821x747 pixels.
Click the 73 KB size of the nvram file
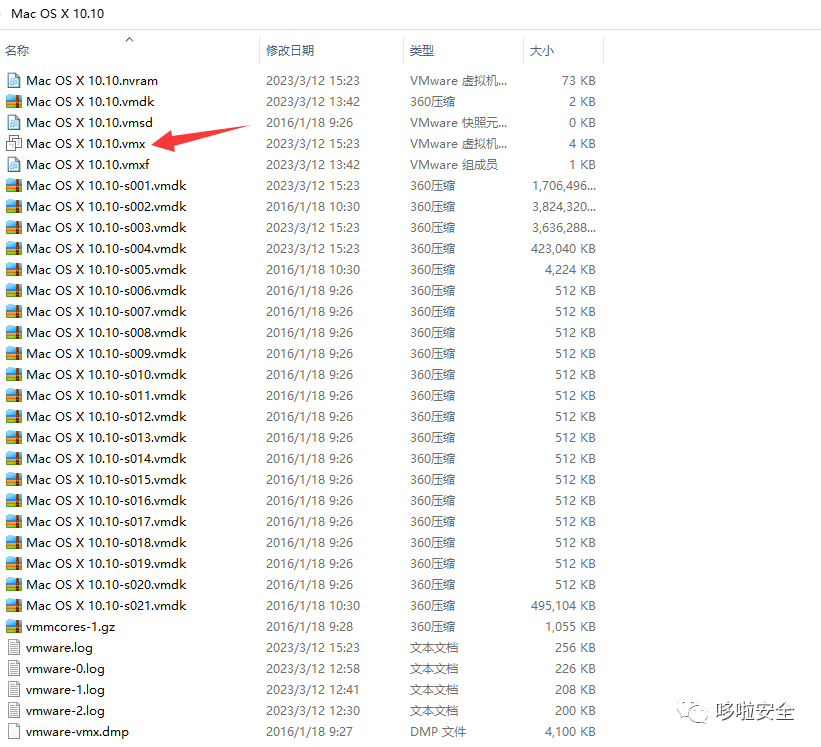click(579, 81)
